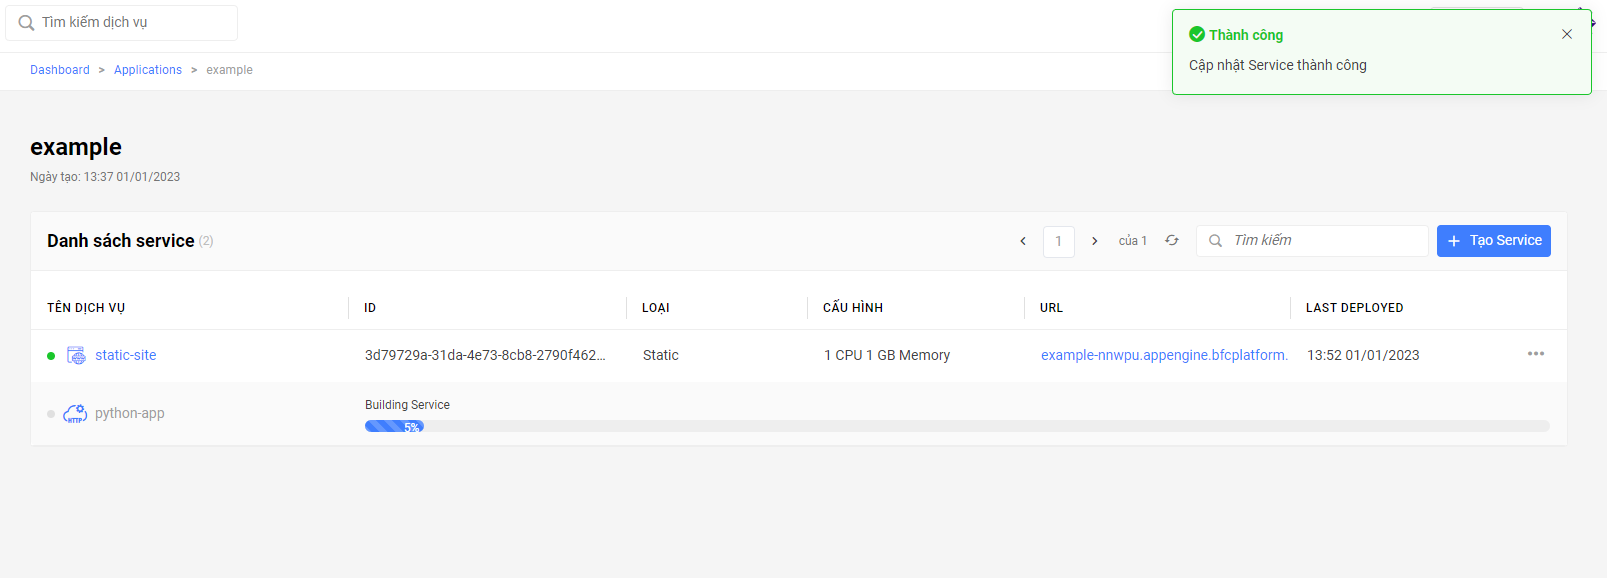The image size is (1607, 578).
Task: Navigate to Applications breadcrumb
Action: coord(148,70)
